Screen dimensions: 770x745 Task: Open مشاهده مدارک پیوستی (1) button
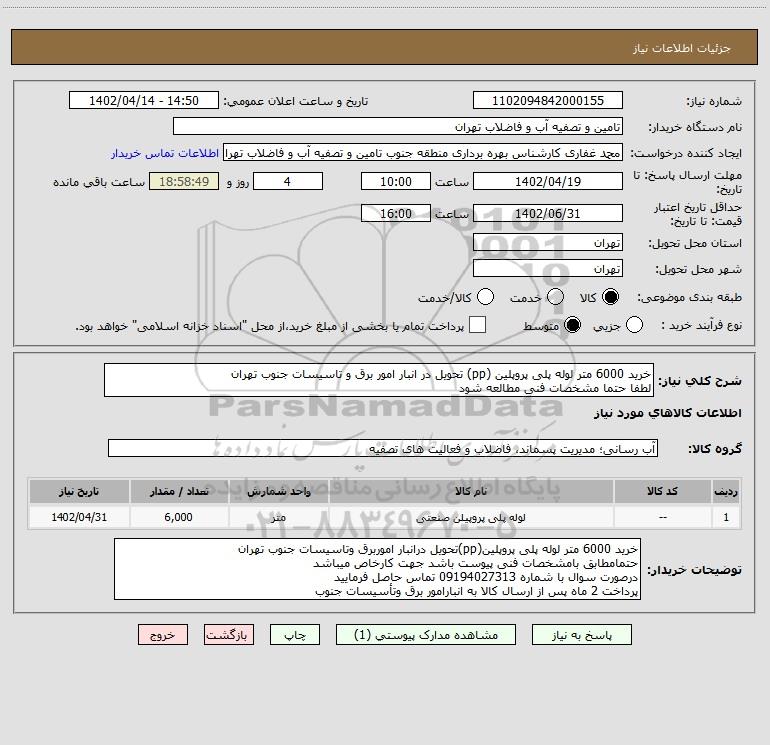(426, 635)
